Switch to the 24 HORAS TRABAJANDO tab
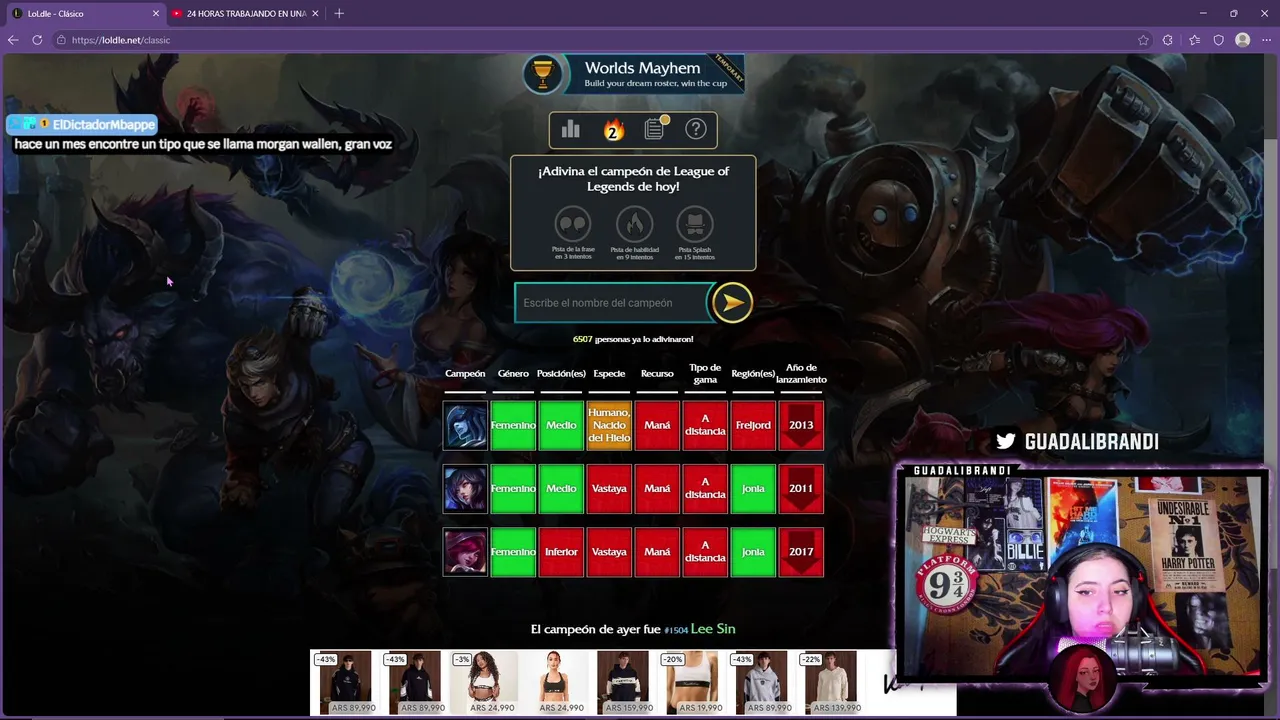The image size is (1280, 720). pos(247,14)
